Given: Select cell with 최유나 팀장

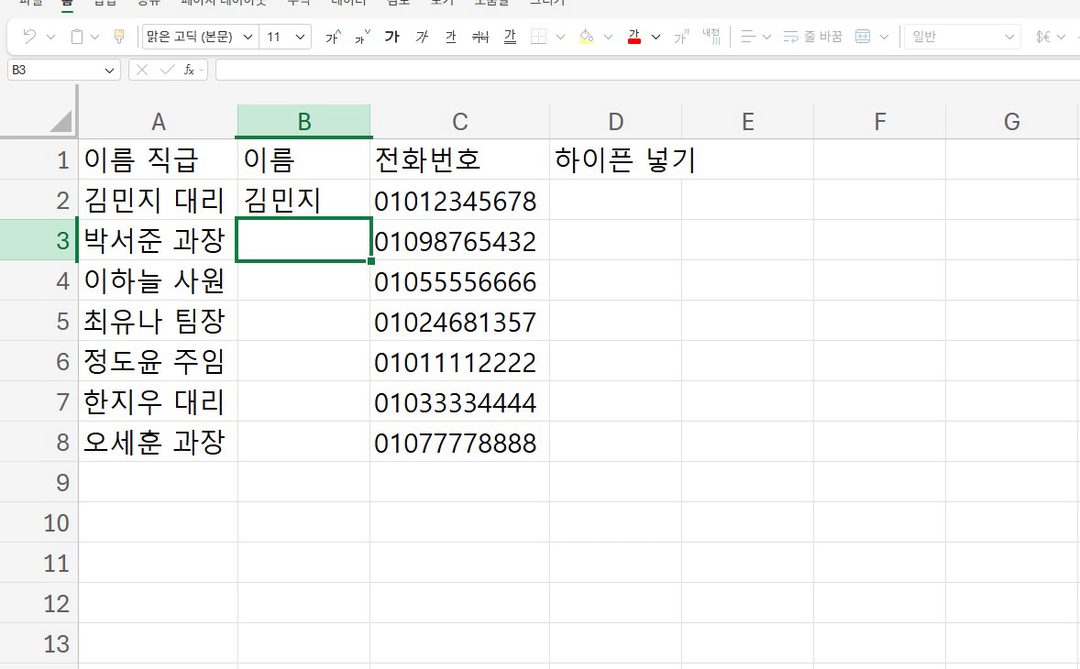Looking at the screenshot, I should 158,321.
